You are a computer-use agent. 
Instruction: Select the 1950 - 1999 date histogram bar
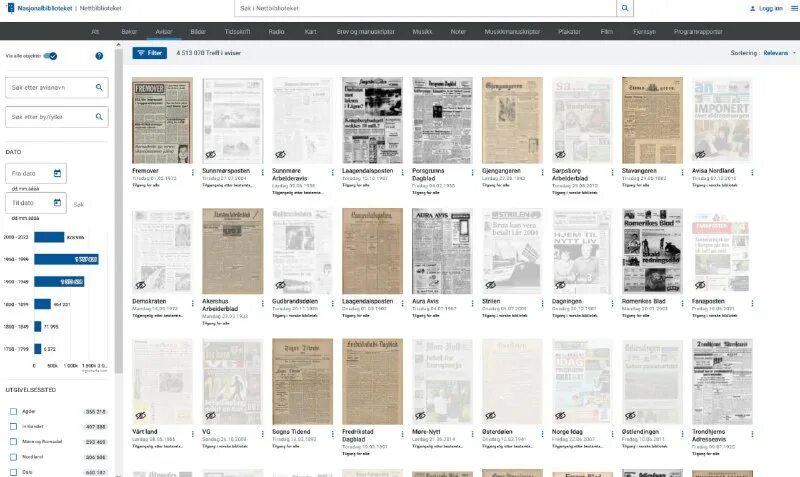[x=66, y=259]
